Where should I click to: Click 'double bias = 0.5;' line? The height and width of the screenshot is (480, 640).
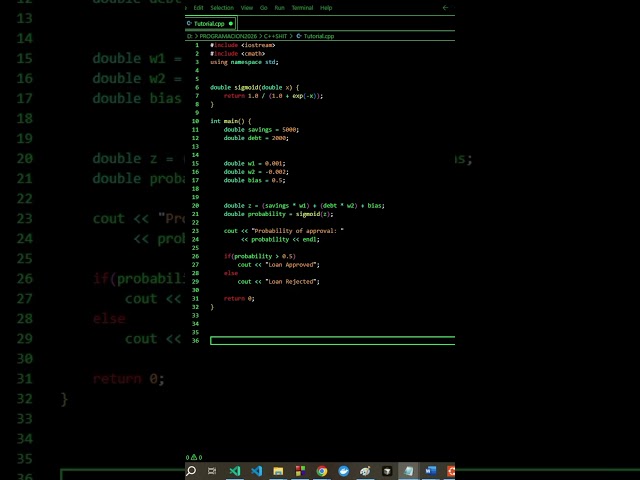(x=255, y=180)
